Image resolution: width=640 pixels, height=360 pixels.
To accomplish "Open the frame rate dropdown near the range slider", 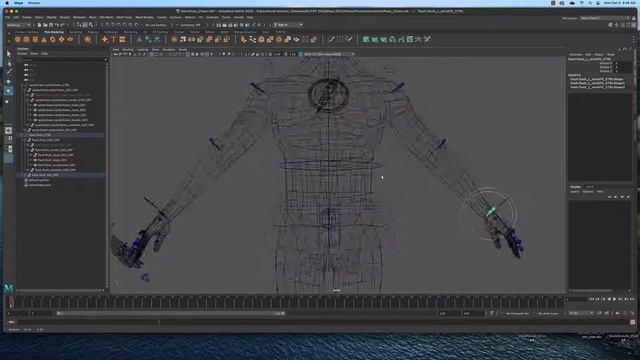I will click(581, 313).
